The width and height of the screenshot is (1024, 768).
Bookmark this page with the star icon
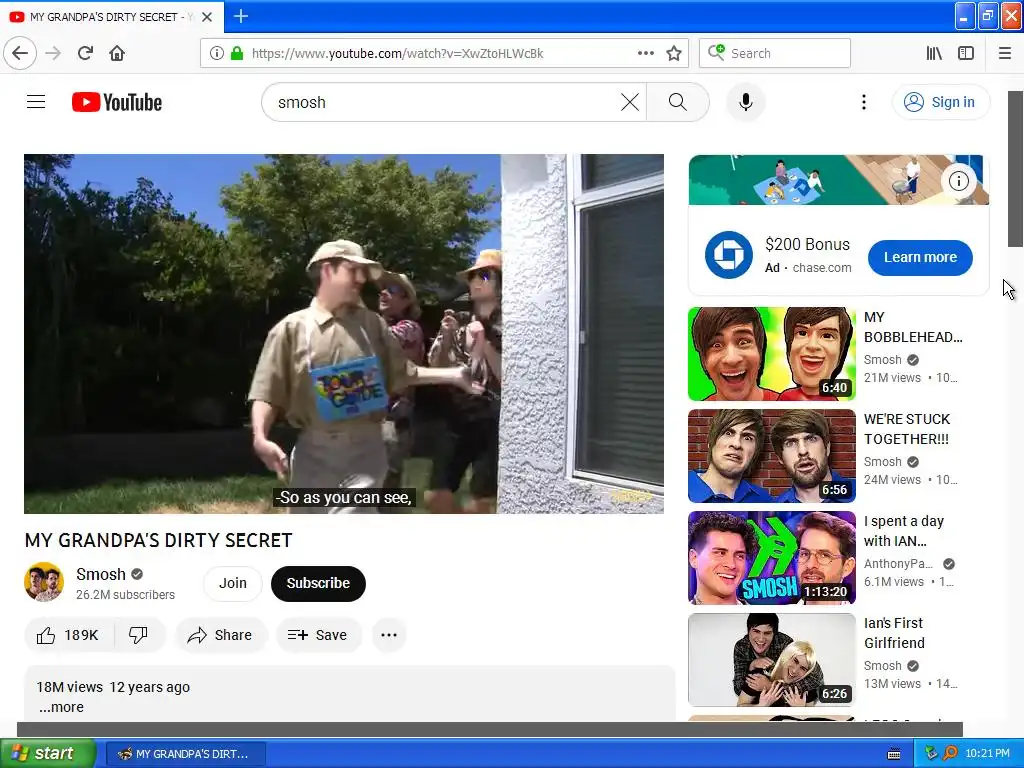(674, 53)
